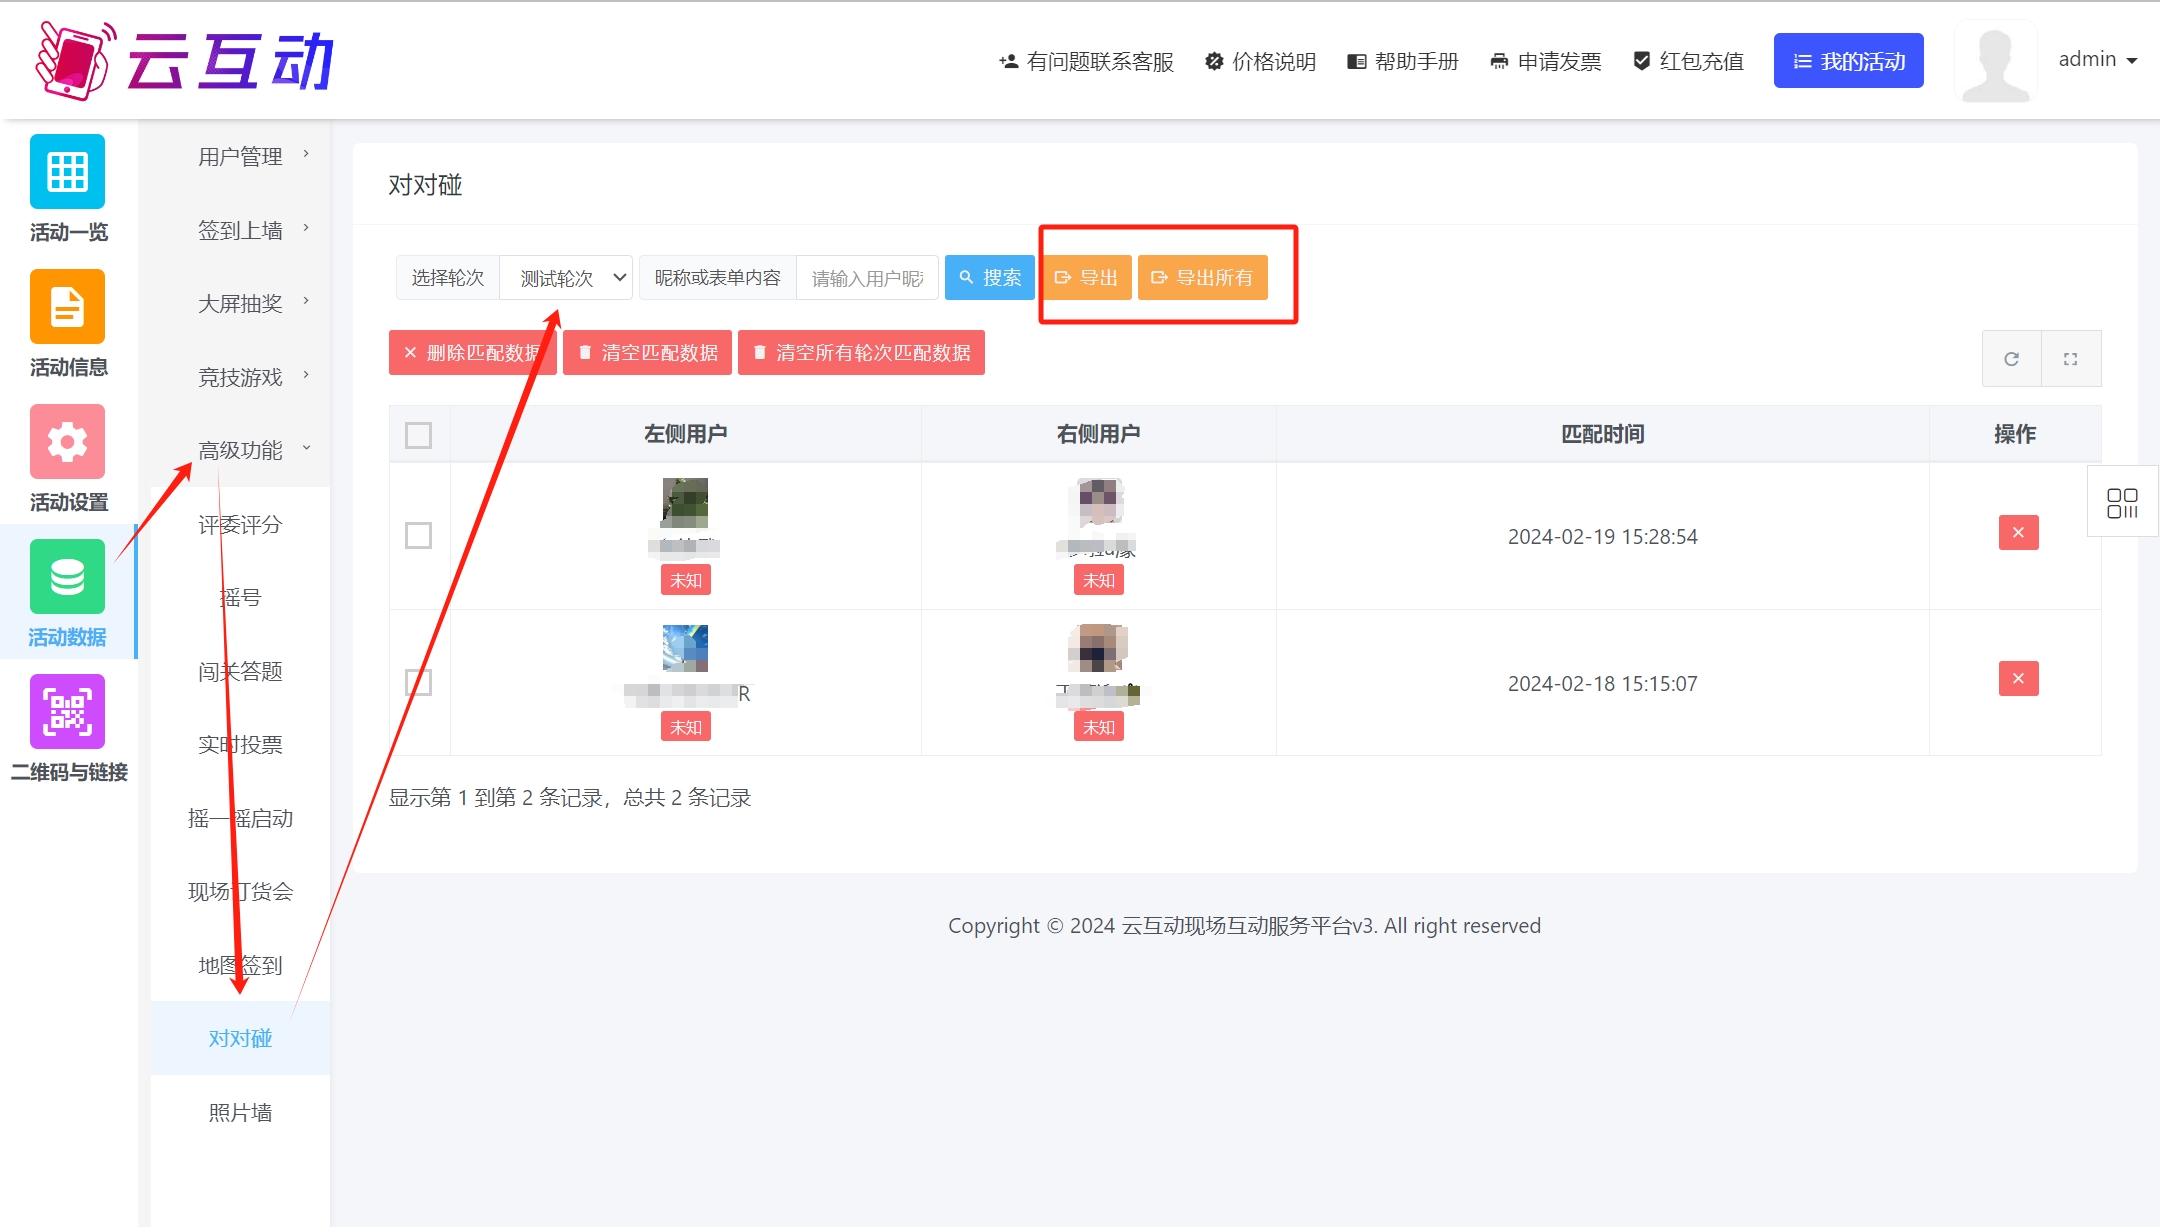2160x1227 pixels.
Task: Expand the 用户管理 sidebar menu
Action: point(240,156)
